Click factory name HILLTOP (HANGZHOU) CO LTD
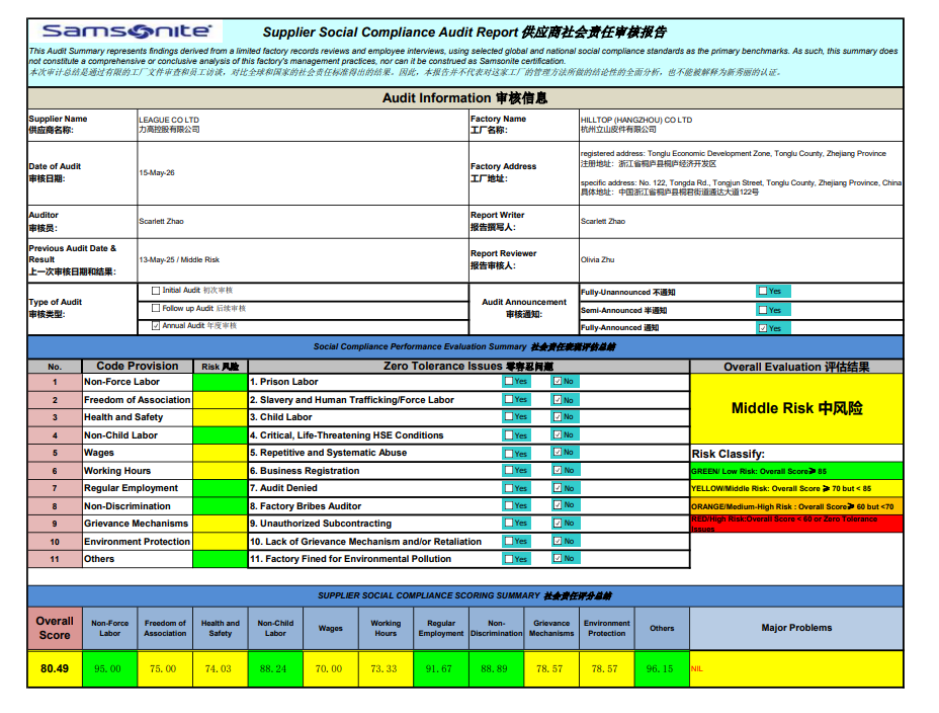Screen dimensions: 939x713 (636, 120)
